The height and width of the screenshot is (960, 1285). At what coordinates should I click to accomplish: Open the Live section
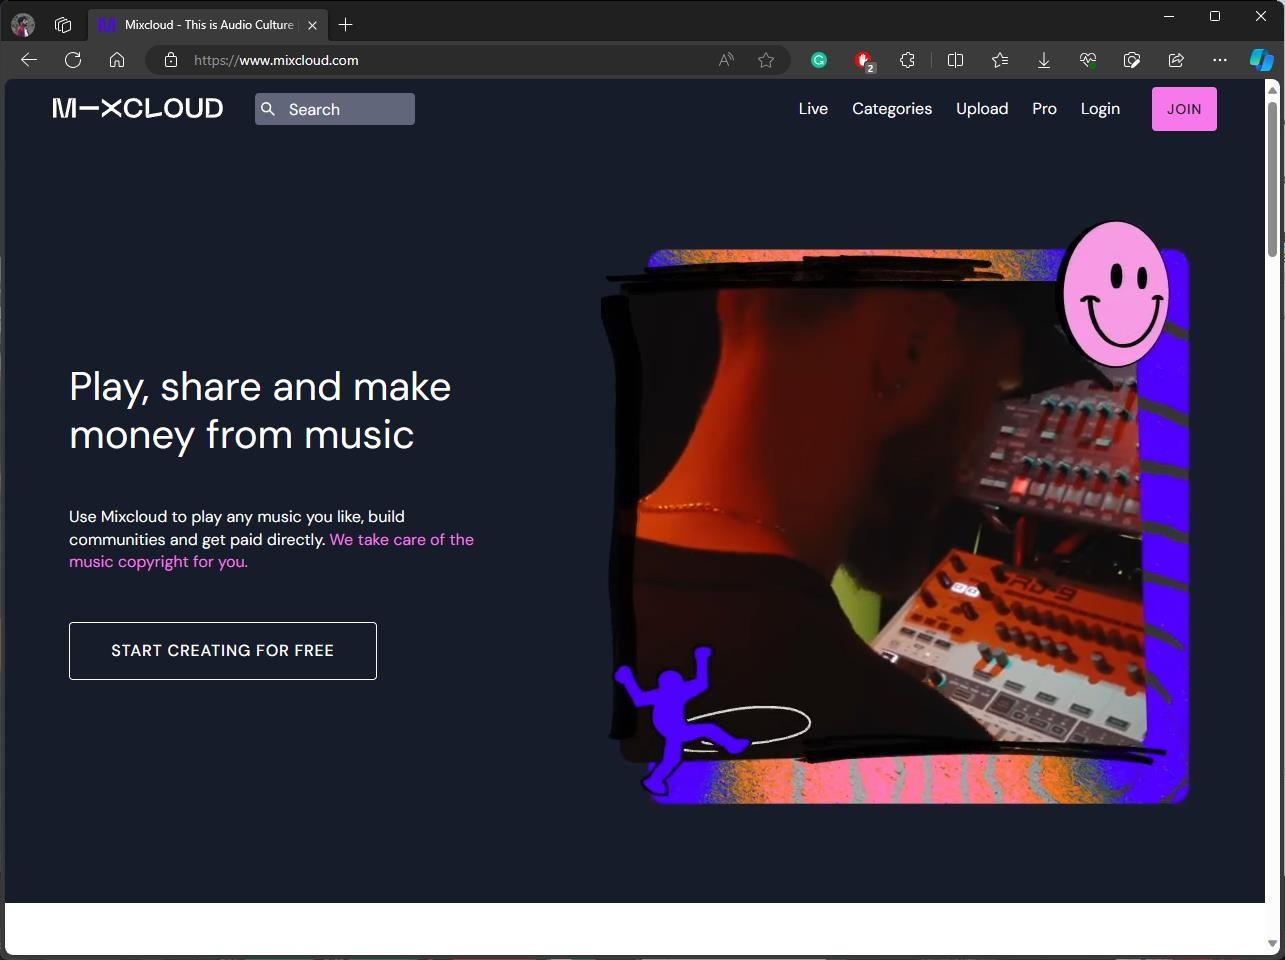pos(812,108)
